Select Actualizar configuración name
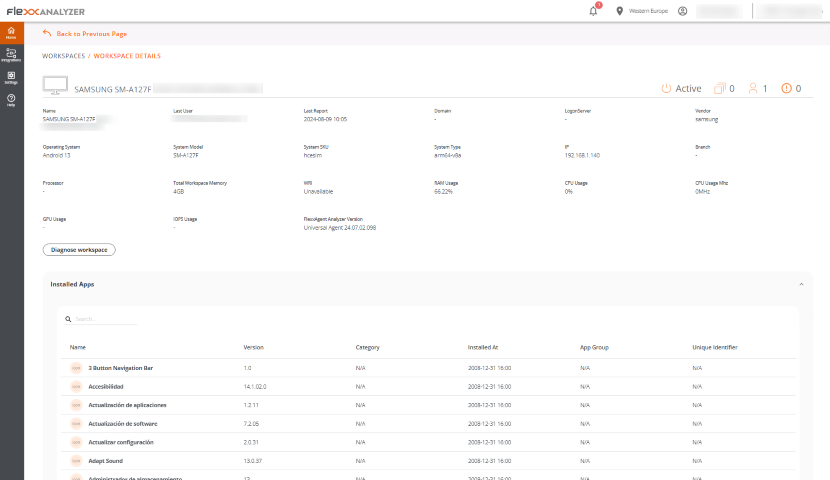This screenshot has height=480, width=830. click(121, 442)
